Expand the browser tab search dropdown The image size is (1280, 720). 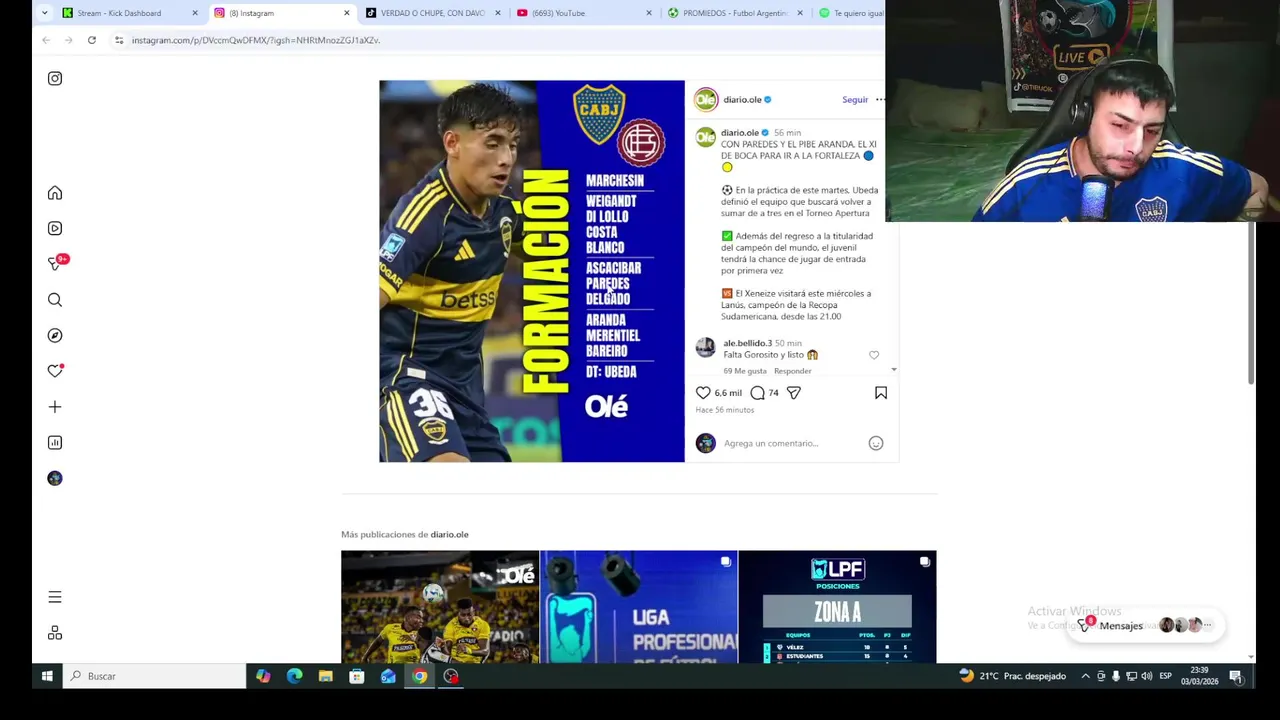(x=44, y=13)
